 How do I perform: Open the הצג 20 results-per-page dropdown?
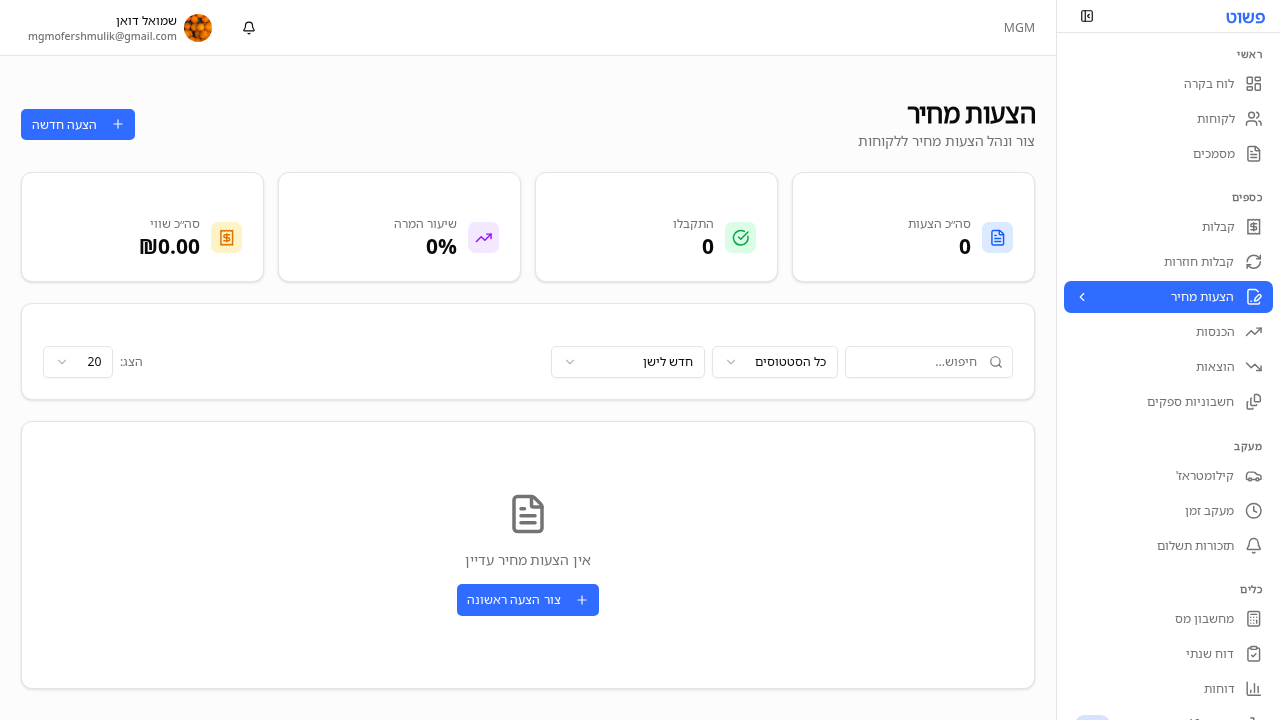[78, 362]
